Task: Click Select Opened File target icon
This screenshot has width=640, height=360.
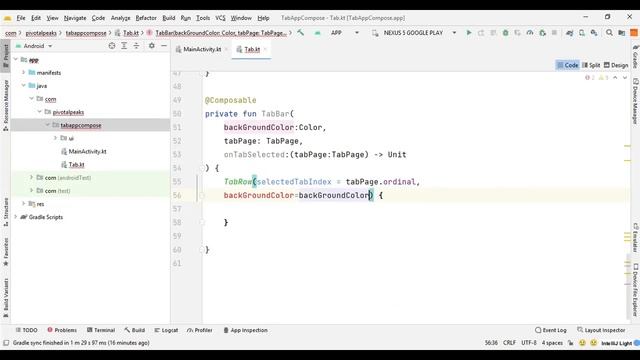Action: (112, 46)
